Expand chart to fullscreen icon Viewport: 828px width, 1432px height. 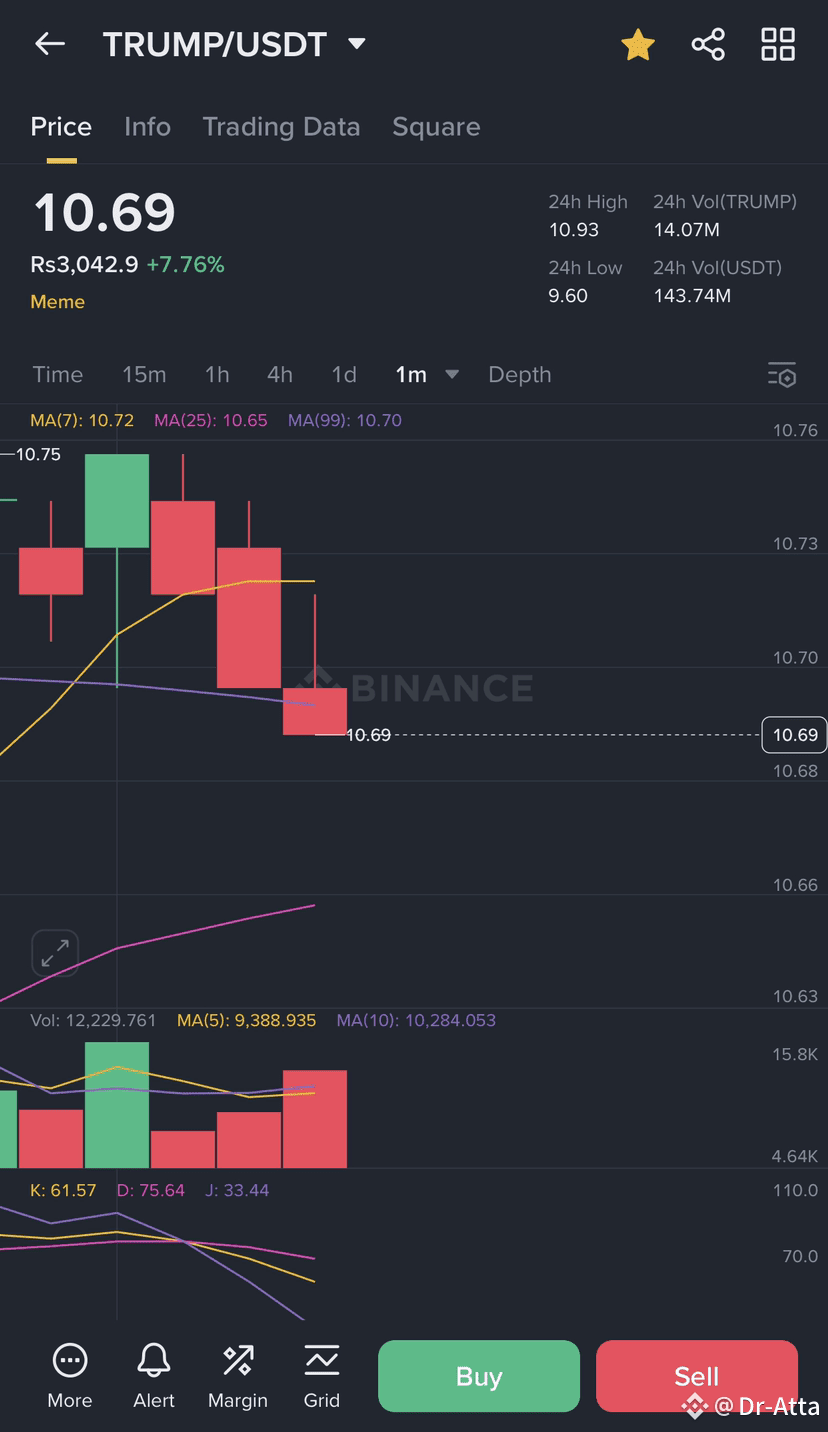(55, 953)
